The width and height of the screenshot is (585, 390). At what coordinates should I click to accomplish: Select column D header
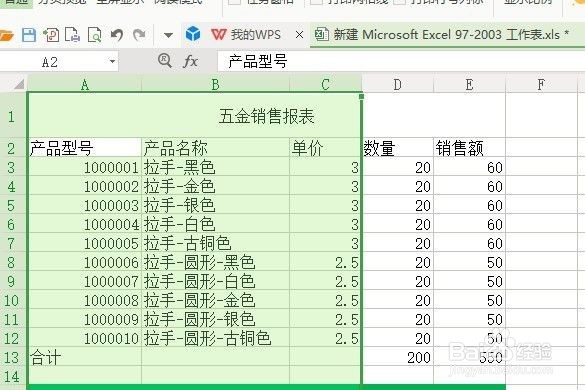pos(397,84)
